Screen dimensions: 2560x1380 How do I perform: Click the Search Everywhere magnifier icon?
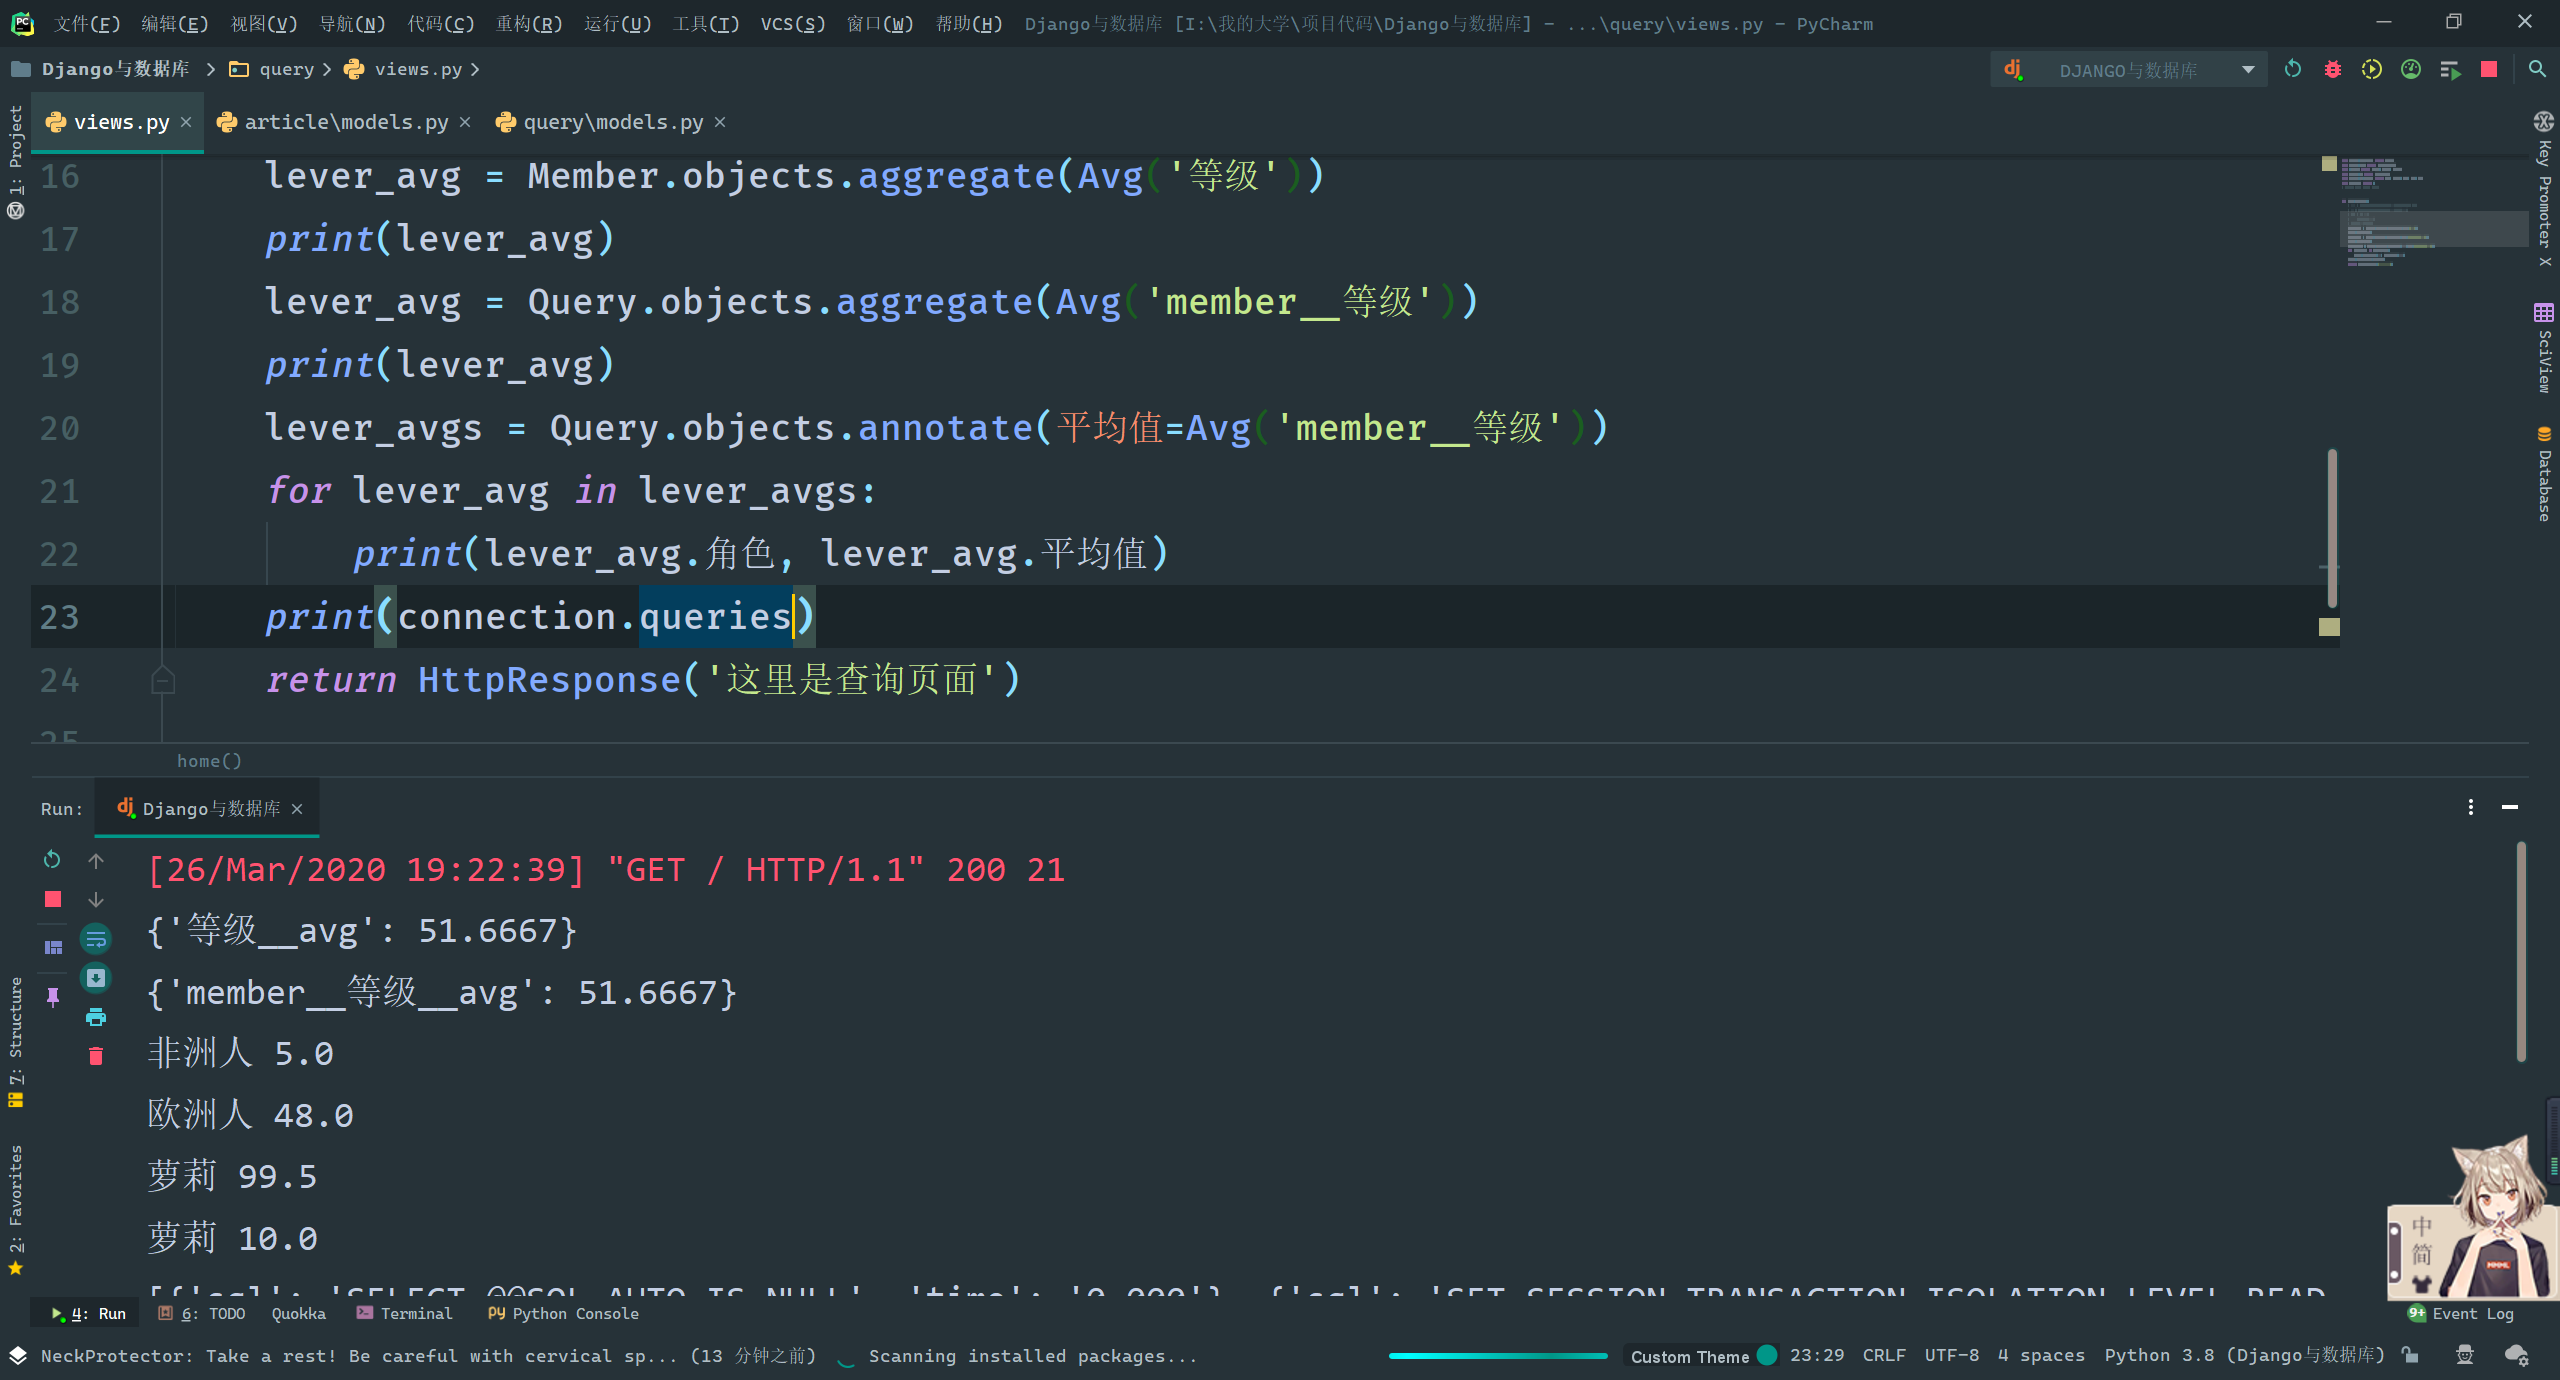coord(2536,69)
